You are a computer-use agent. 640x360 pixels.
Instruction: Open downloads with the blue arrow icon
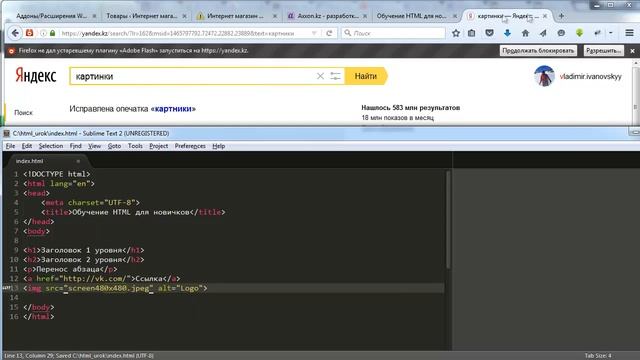pyautogui.click(x=507, y=33)
